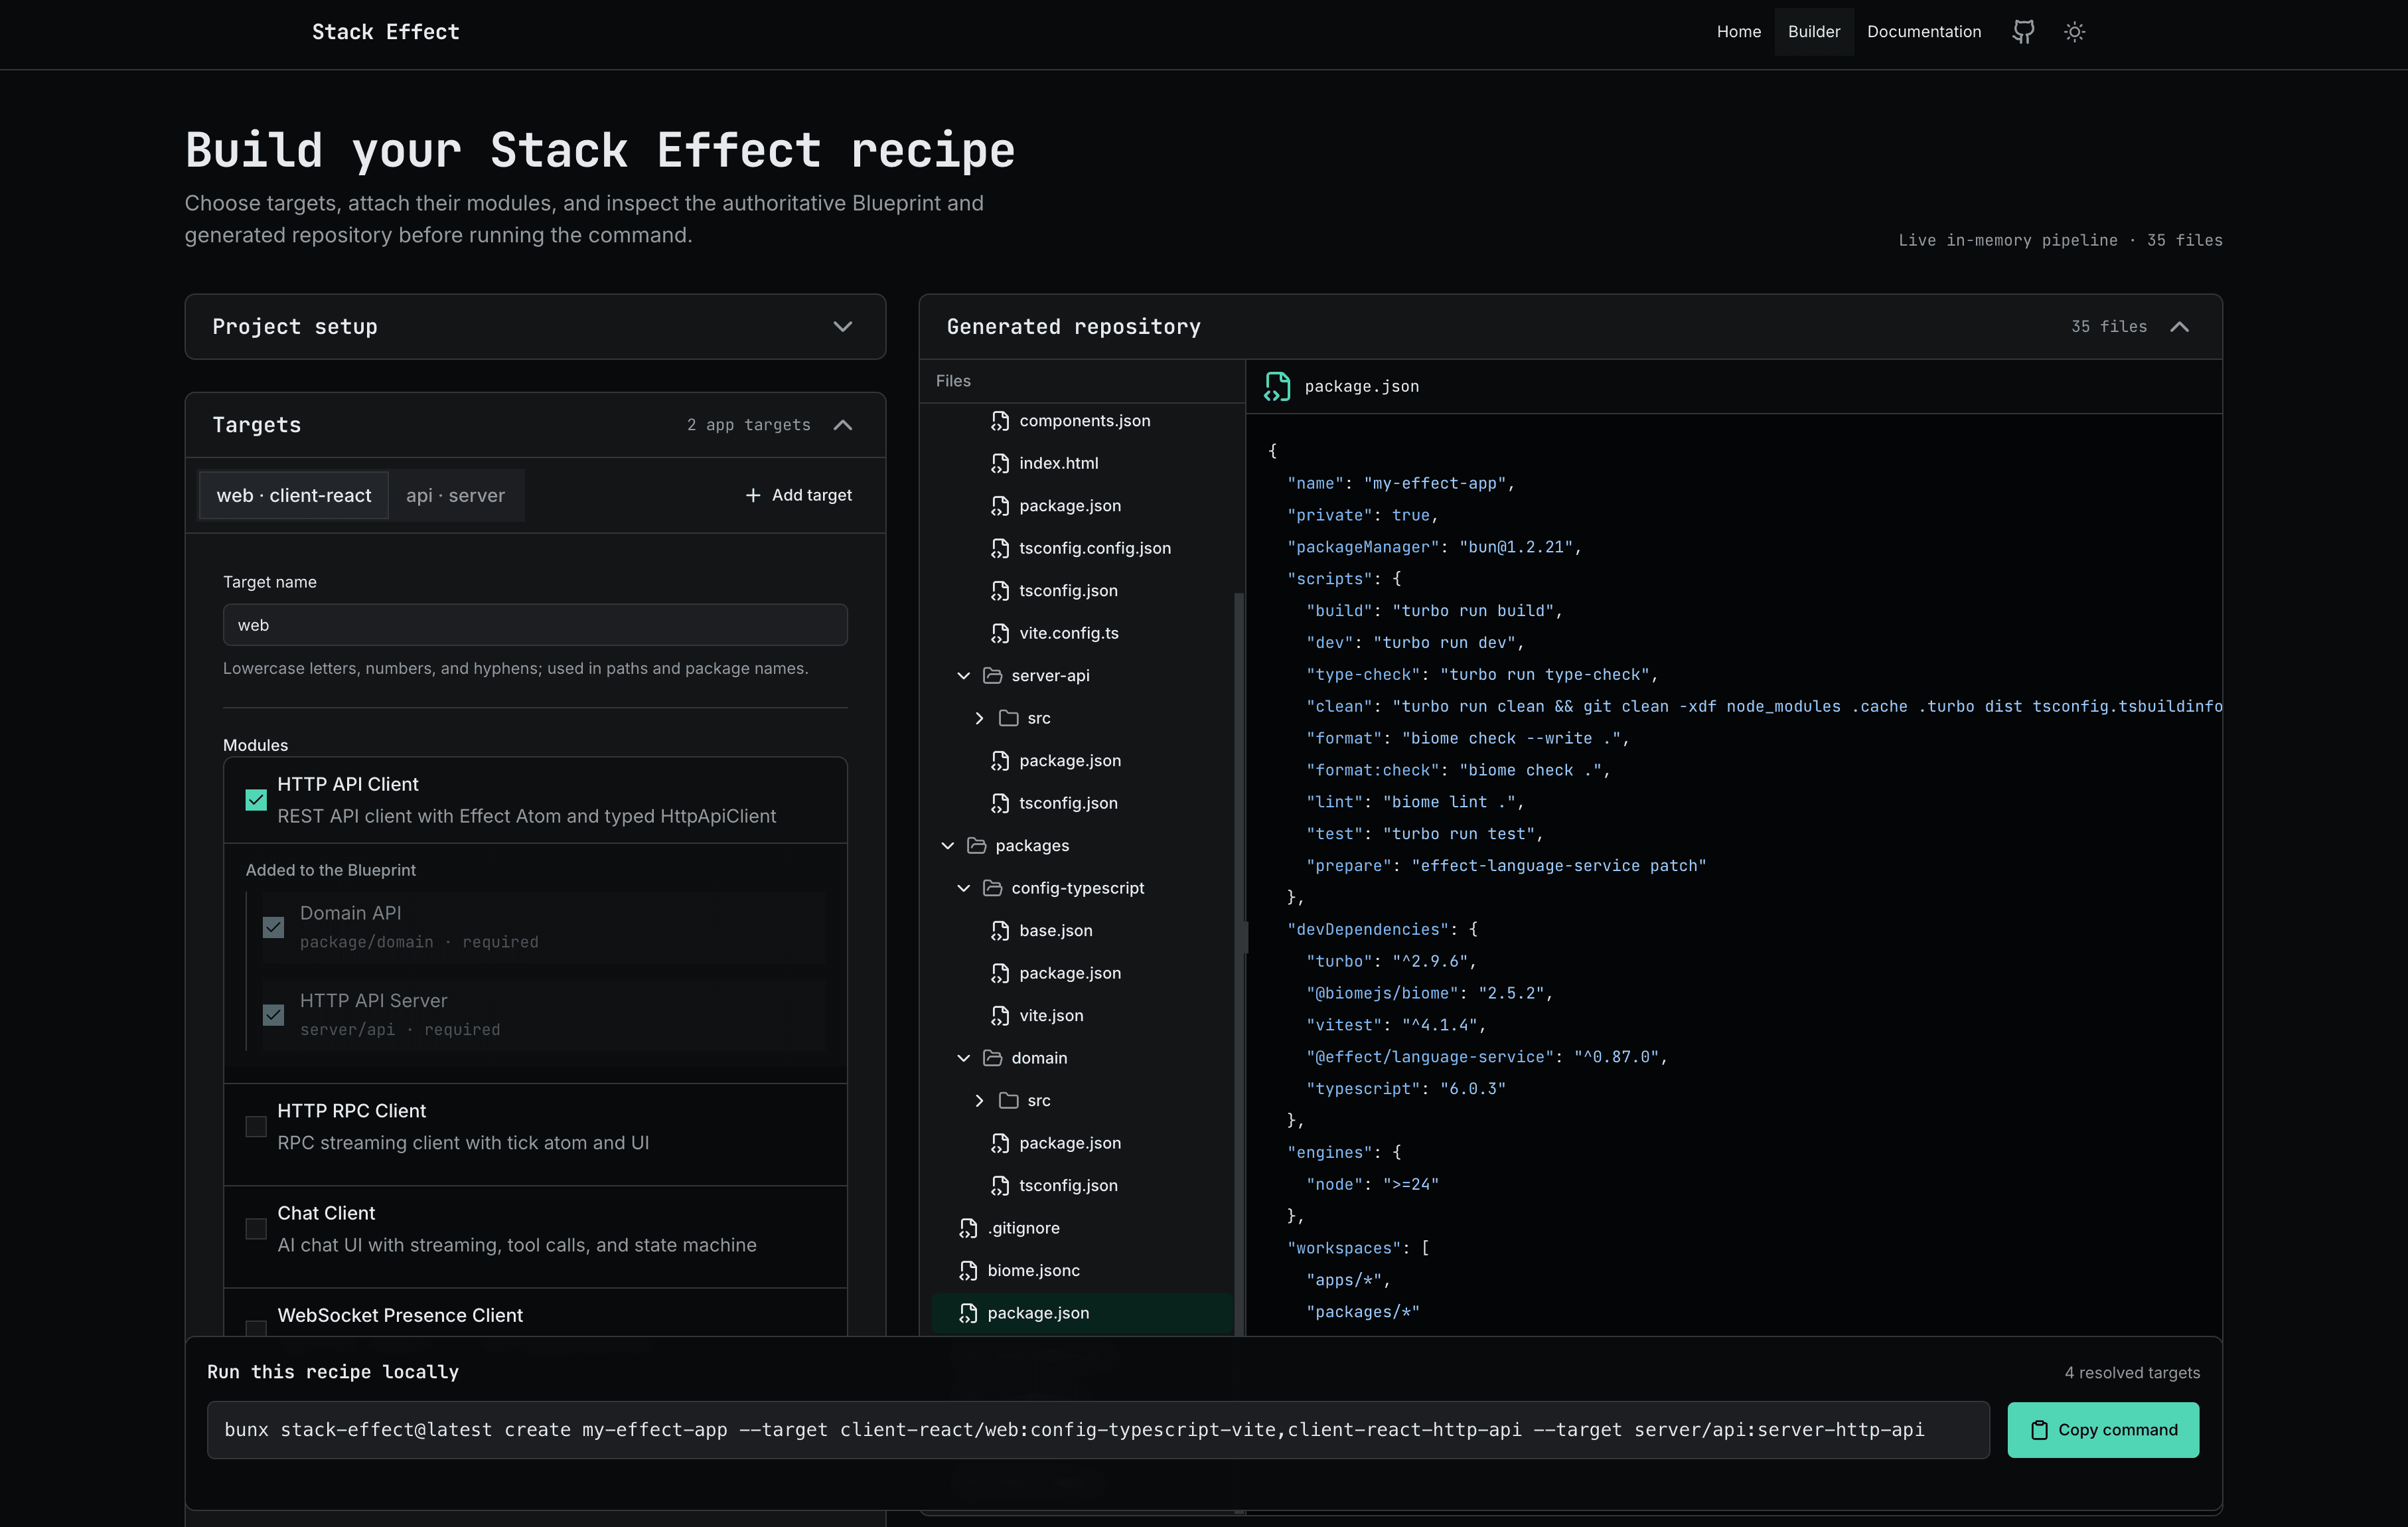This screenshot has width=2408, height=1527.
Task: Open the Builder nav item
Action: (1814, 32)
